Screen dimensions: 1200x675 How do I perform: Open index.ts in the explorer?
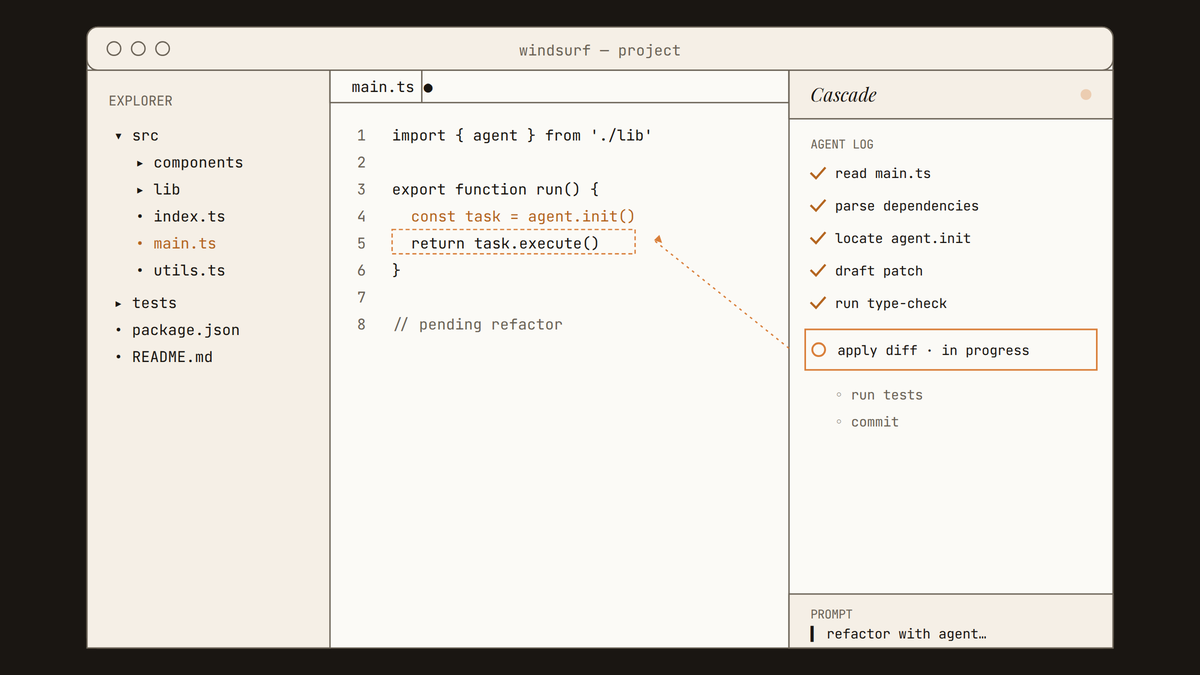189,217
